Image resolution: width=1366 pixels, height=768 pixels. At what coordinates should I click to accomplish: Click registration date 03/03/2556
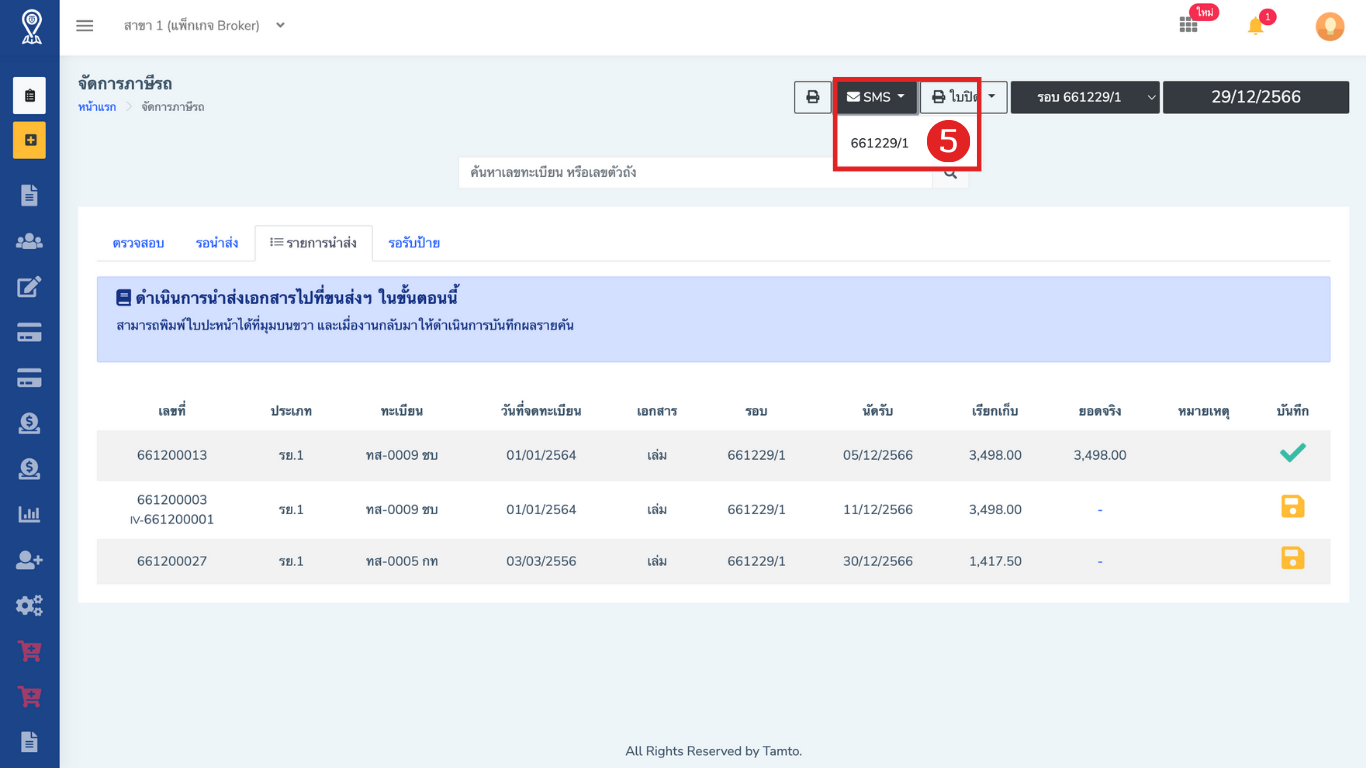[x=541, y=562]
